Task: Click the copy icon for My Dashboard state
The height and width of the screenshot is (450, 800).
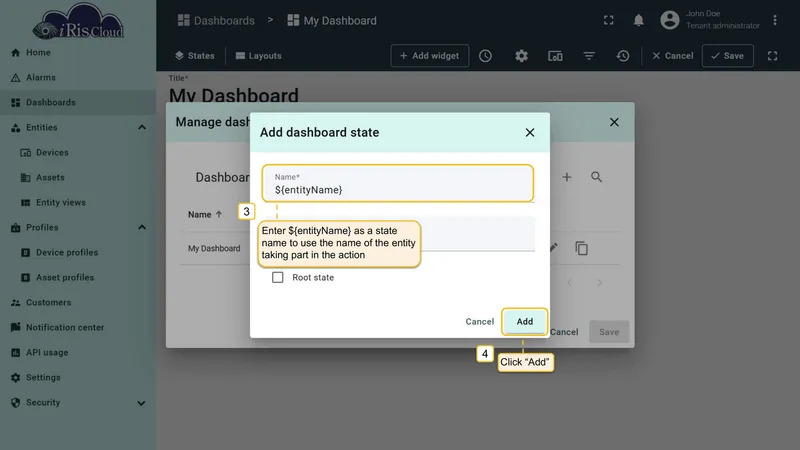Action: tap(581, 248)
